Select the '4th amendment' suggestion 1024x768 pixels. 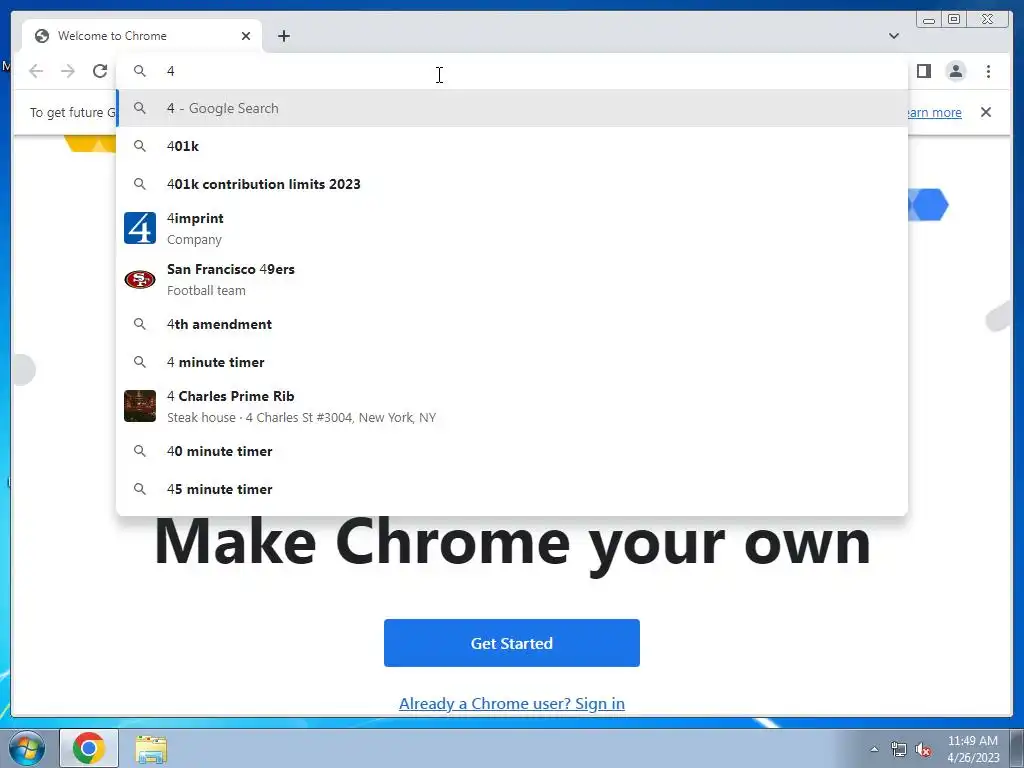pos(512,325)
